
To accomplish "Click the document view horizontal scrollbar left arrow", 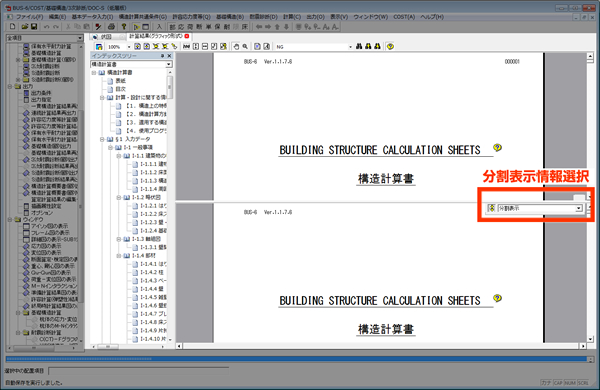I will click(179, 346).
